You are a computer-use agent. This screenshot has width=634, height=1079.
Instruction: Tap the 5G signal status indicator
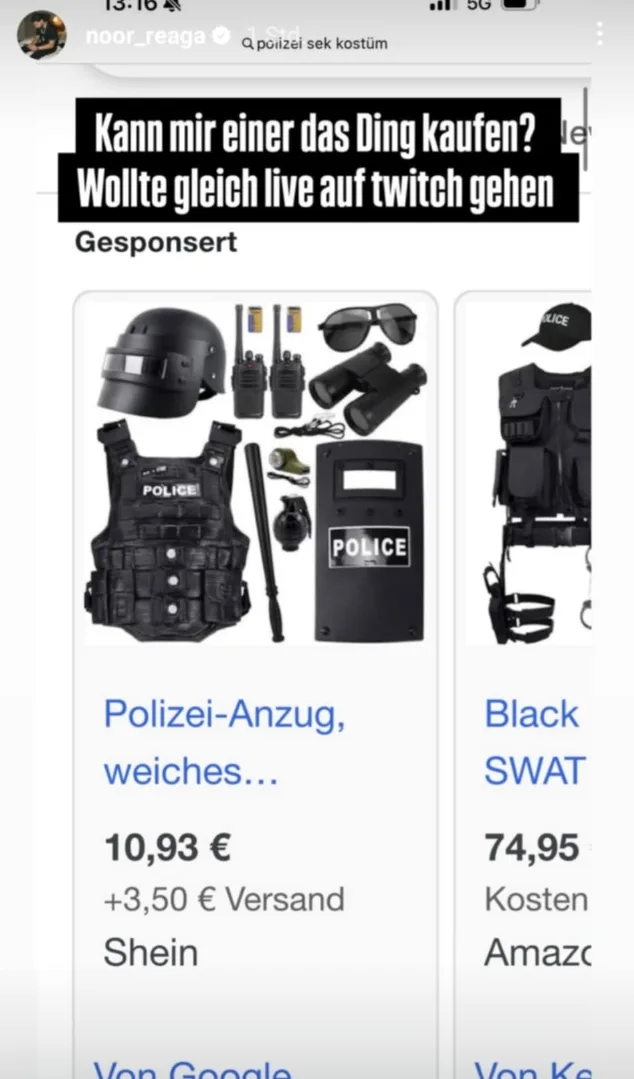[x=478, y=6]
